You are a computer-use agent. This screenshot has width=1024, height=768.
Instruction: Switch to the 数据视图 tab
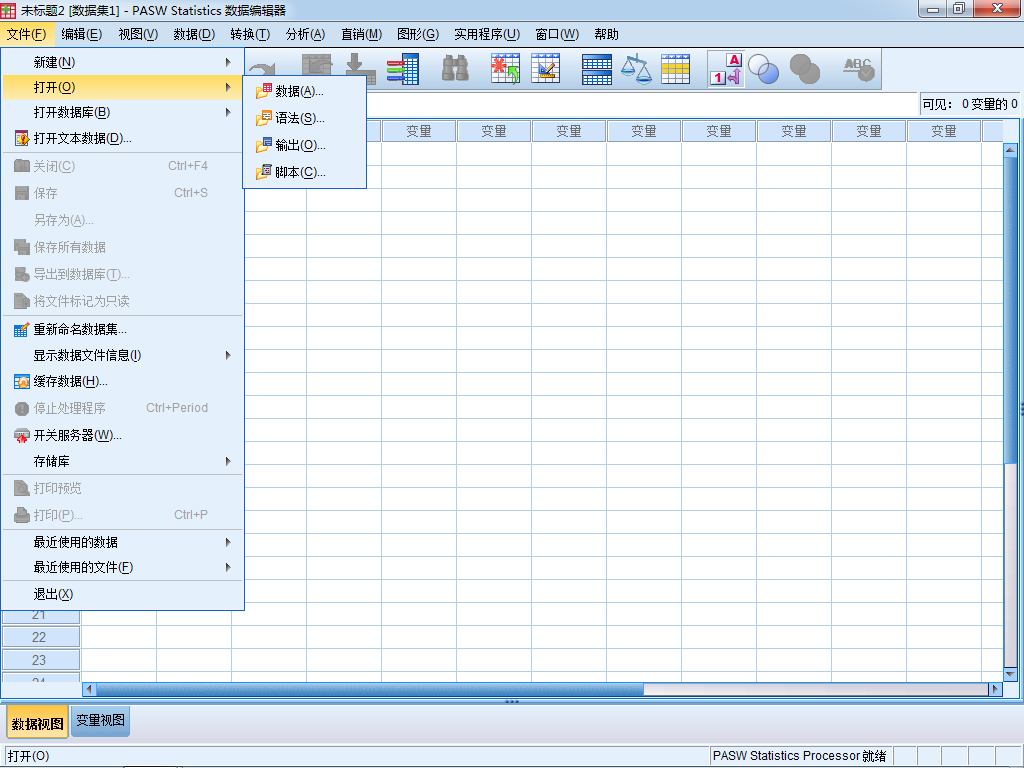[37, 724]
